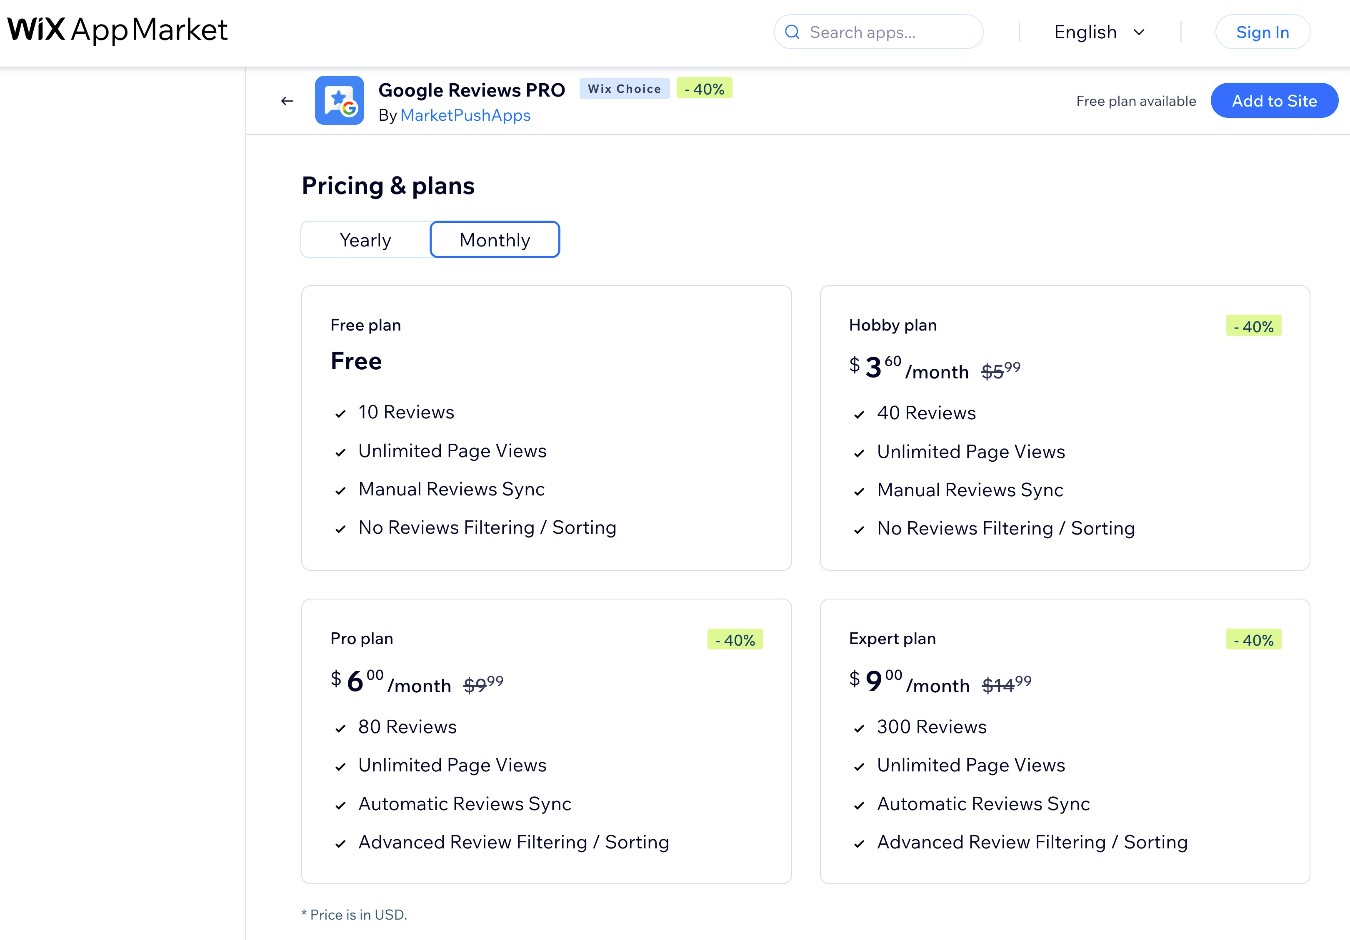Click the search magnifier icon
This screenshot has width=1350, height=940.
coord(792,31)
